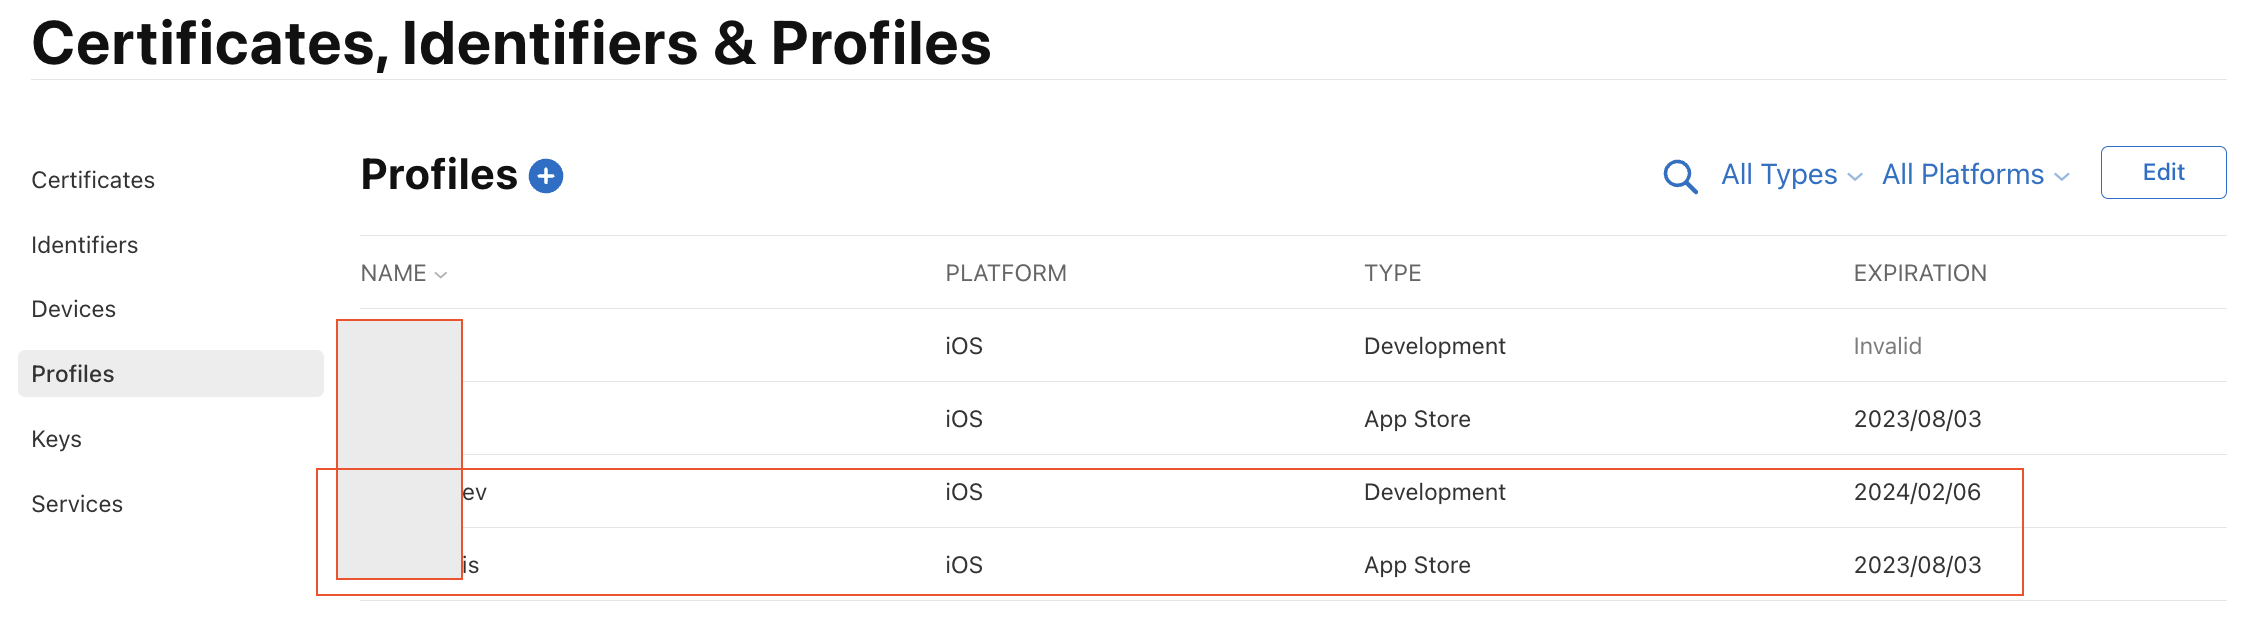Screen dimensions: 2248x634
Task: Click Development type in the 2024/02/06 row
Action: coord(1434,492)
